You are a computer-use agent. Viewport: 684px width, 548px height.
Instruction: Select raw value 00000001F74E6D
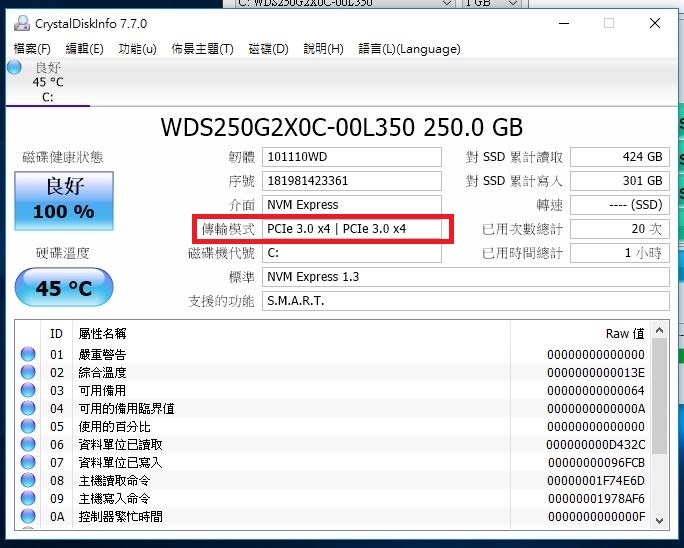click(x=596, y=480)
